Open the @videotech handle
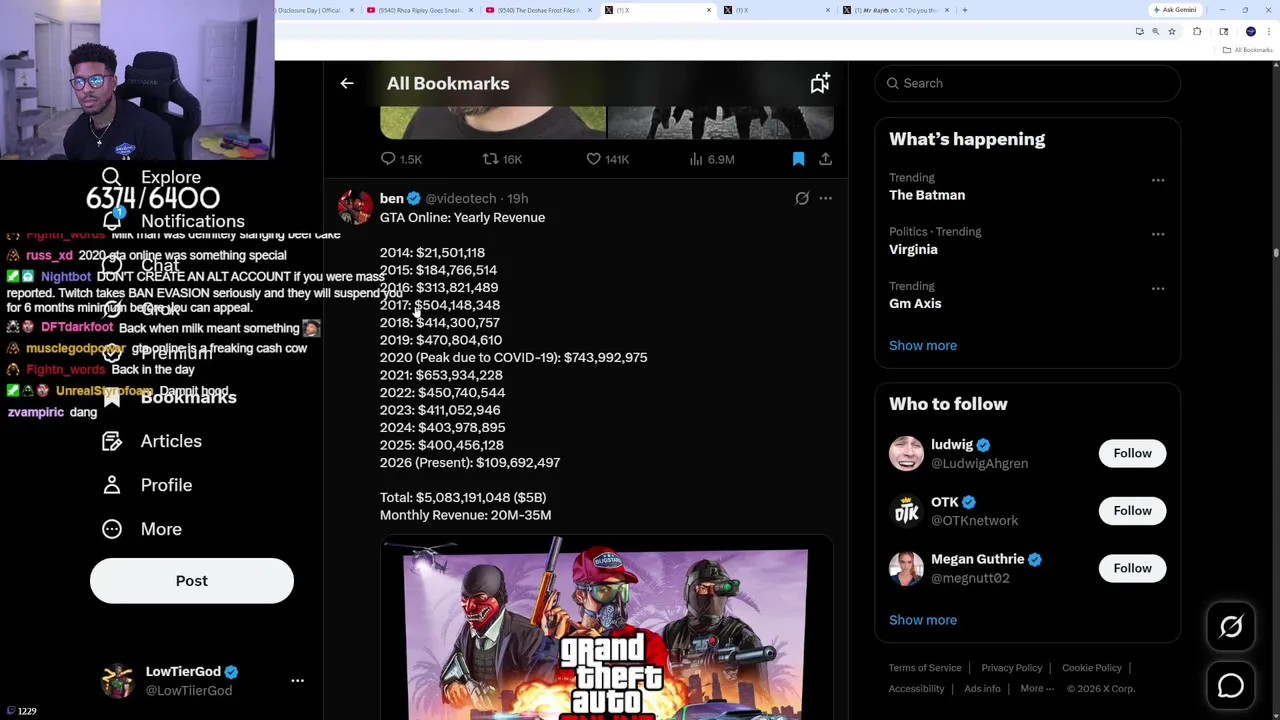Screen dimensions: 1280x720 click(x=461, y=198)
